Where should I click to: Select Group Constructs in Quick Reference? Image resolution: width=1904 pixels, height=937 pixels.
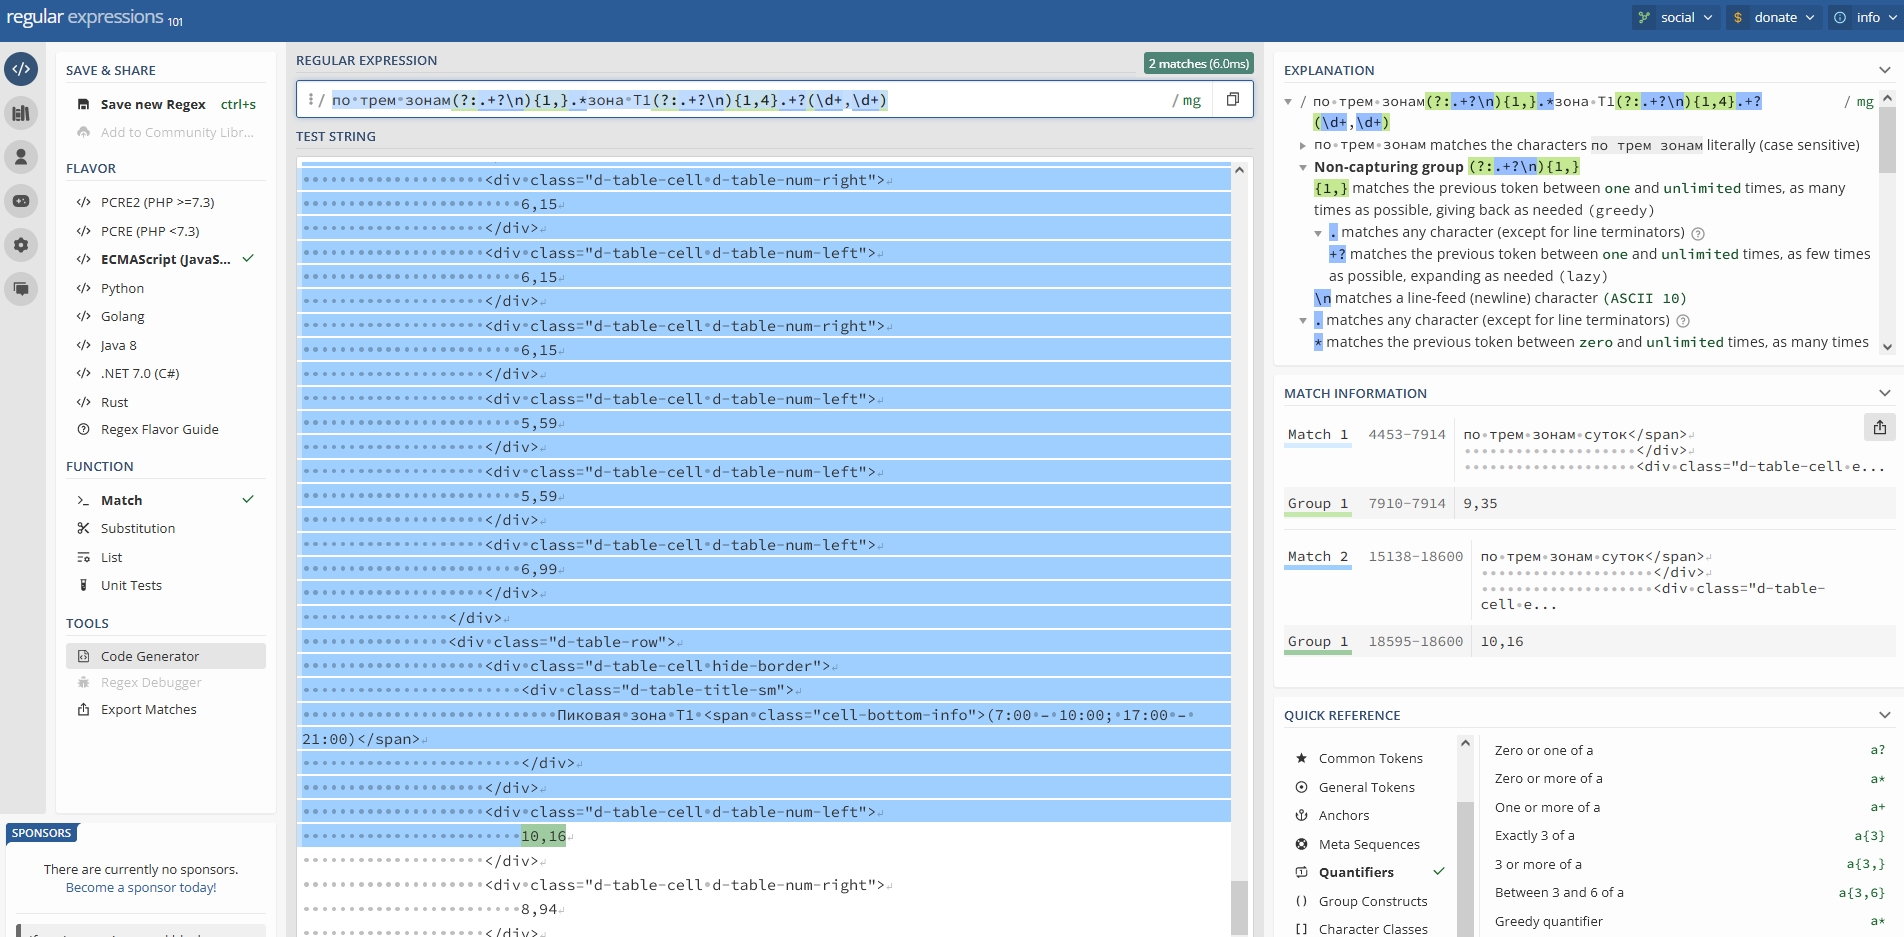(x=1372, y=901)
